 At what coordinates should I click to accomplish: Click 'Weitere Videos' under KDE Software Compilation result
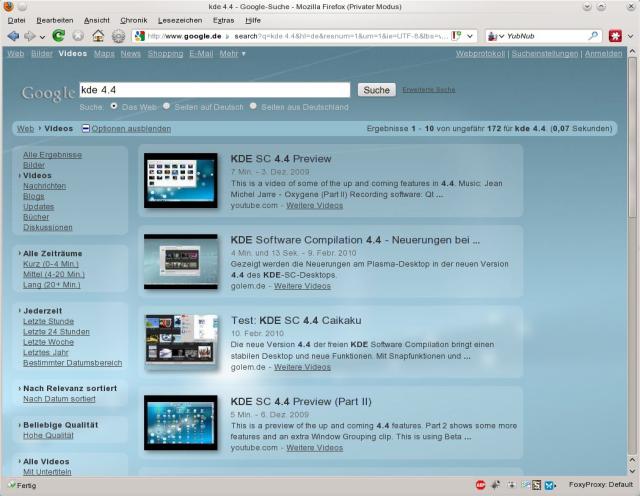tap(302, 286)
